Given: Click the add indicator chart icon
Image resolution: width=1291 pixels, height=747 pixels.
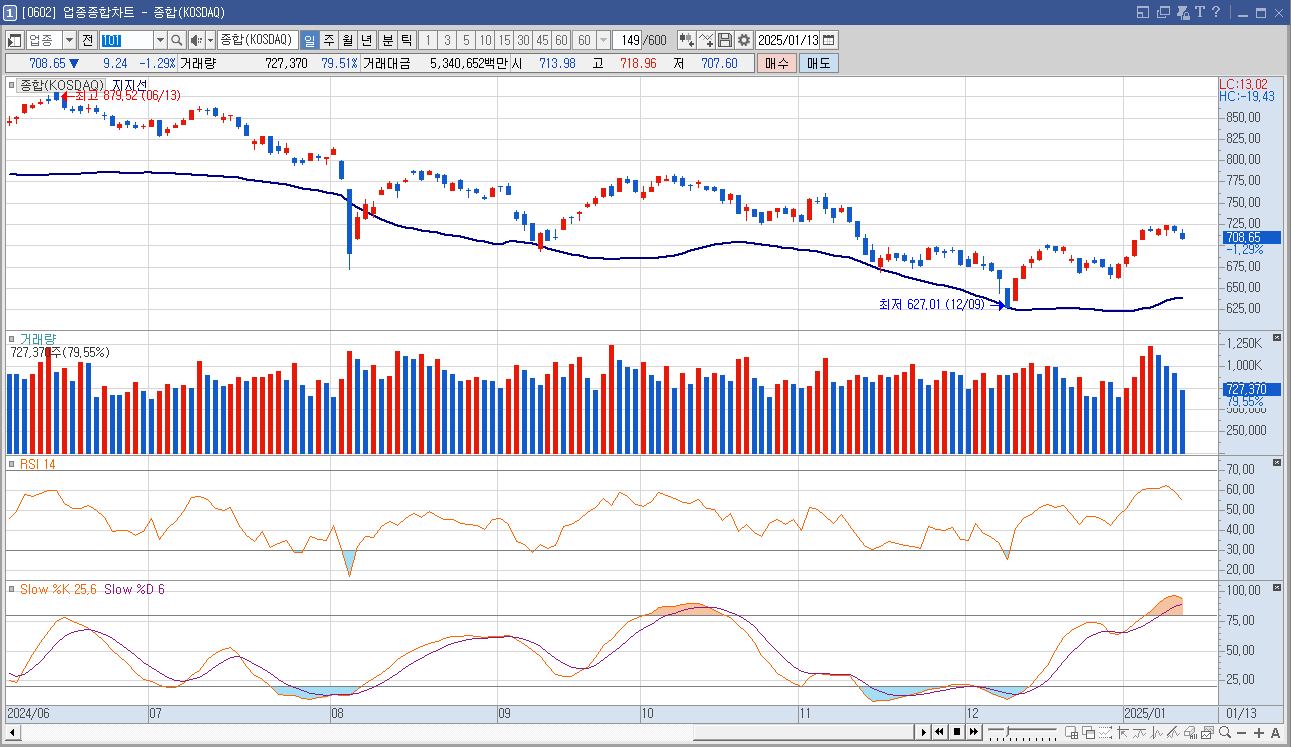Looking at the screenshot, I should pos(706,40).
